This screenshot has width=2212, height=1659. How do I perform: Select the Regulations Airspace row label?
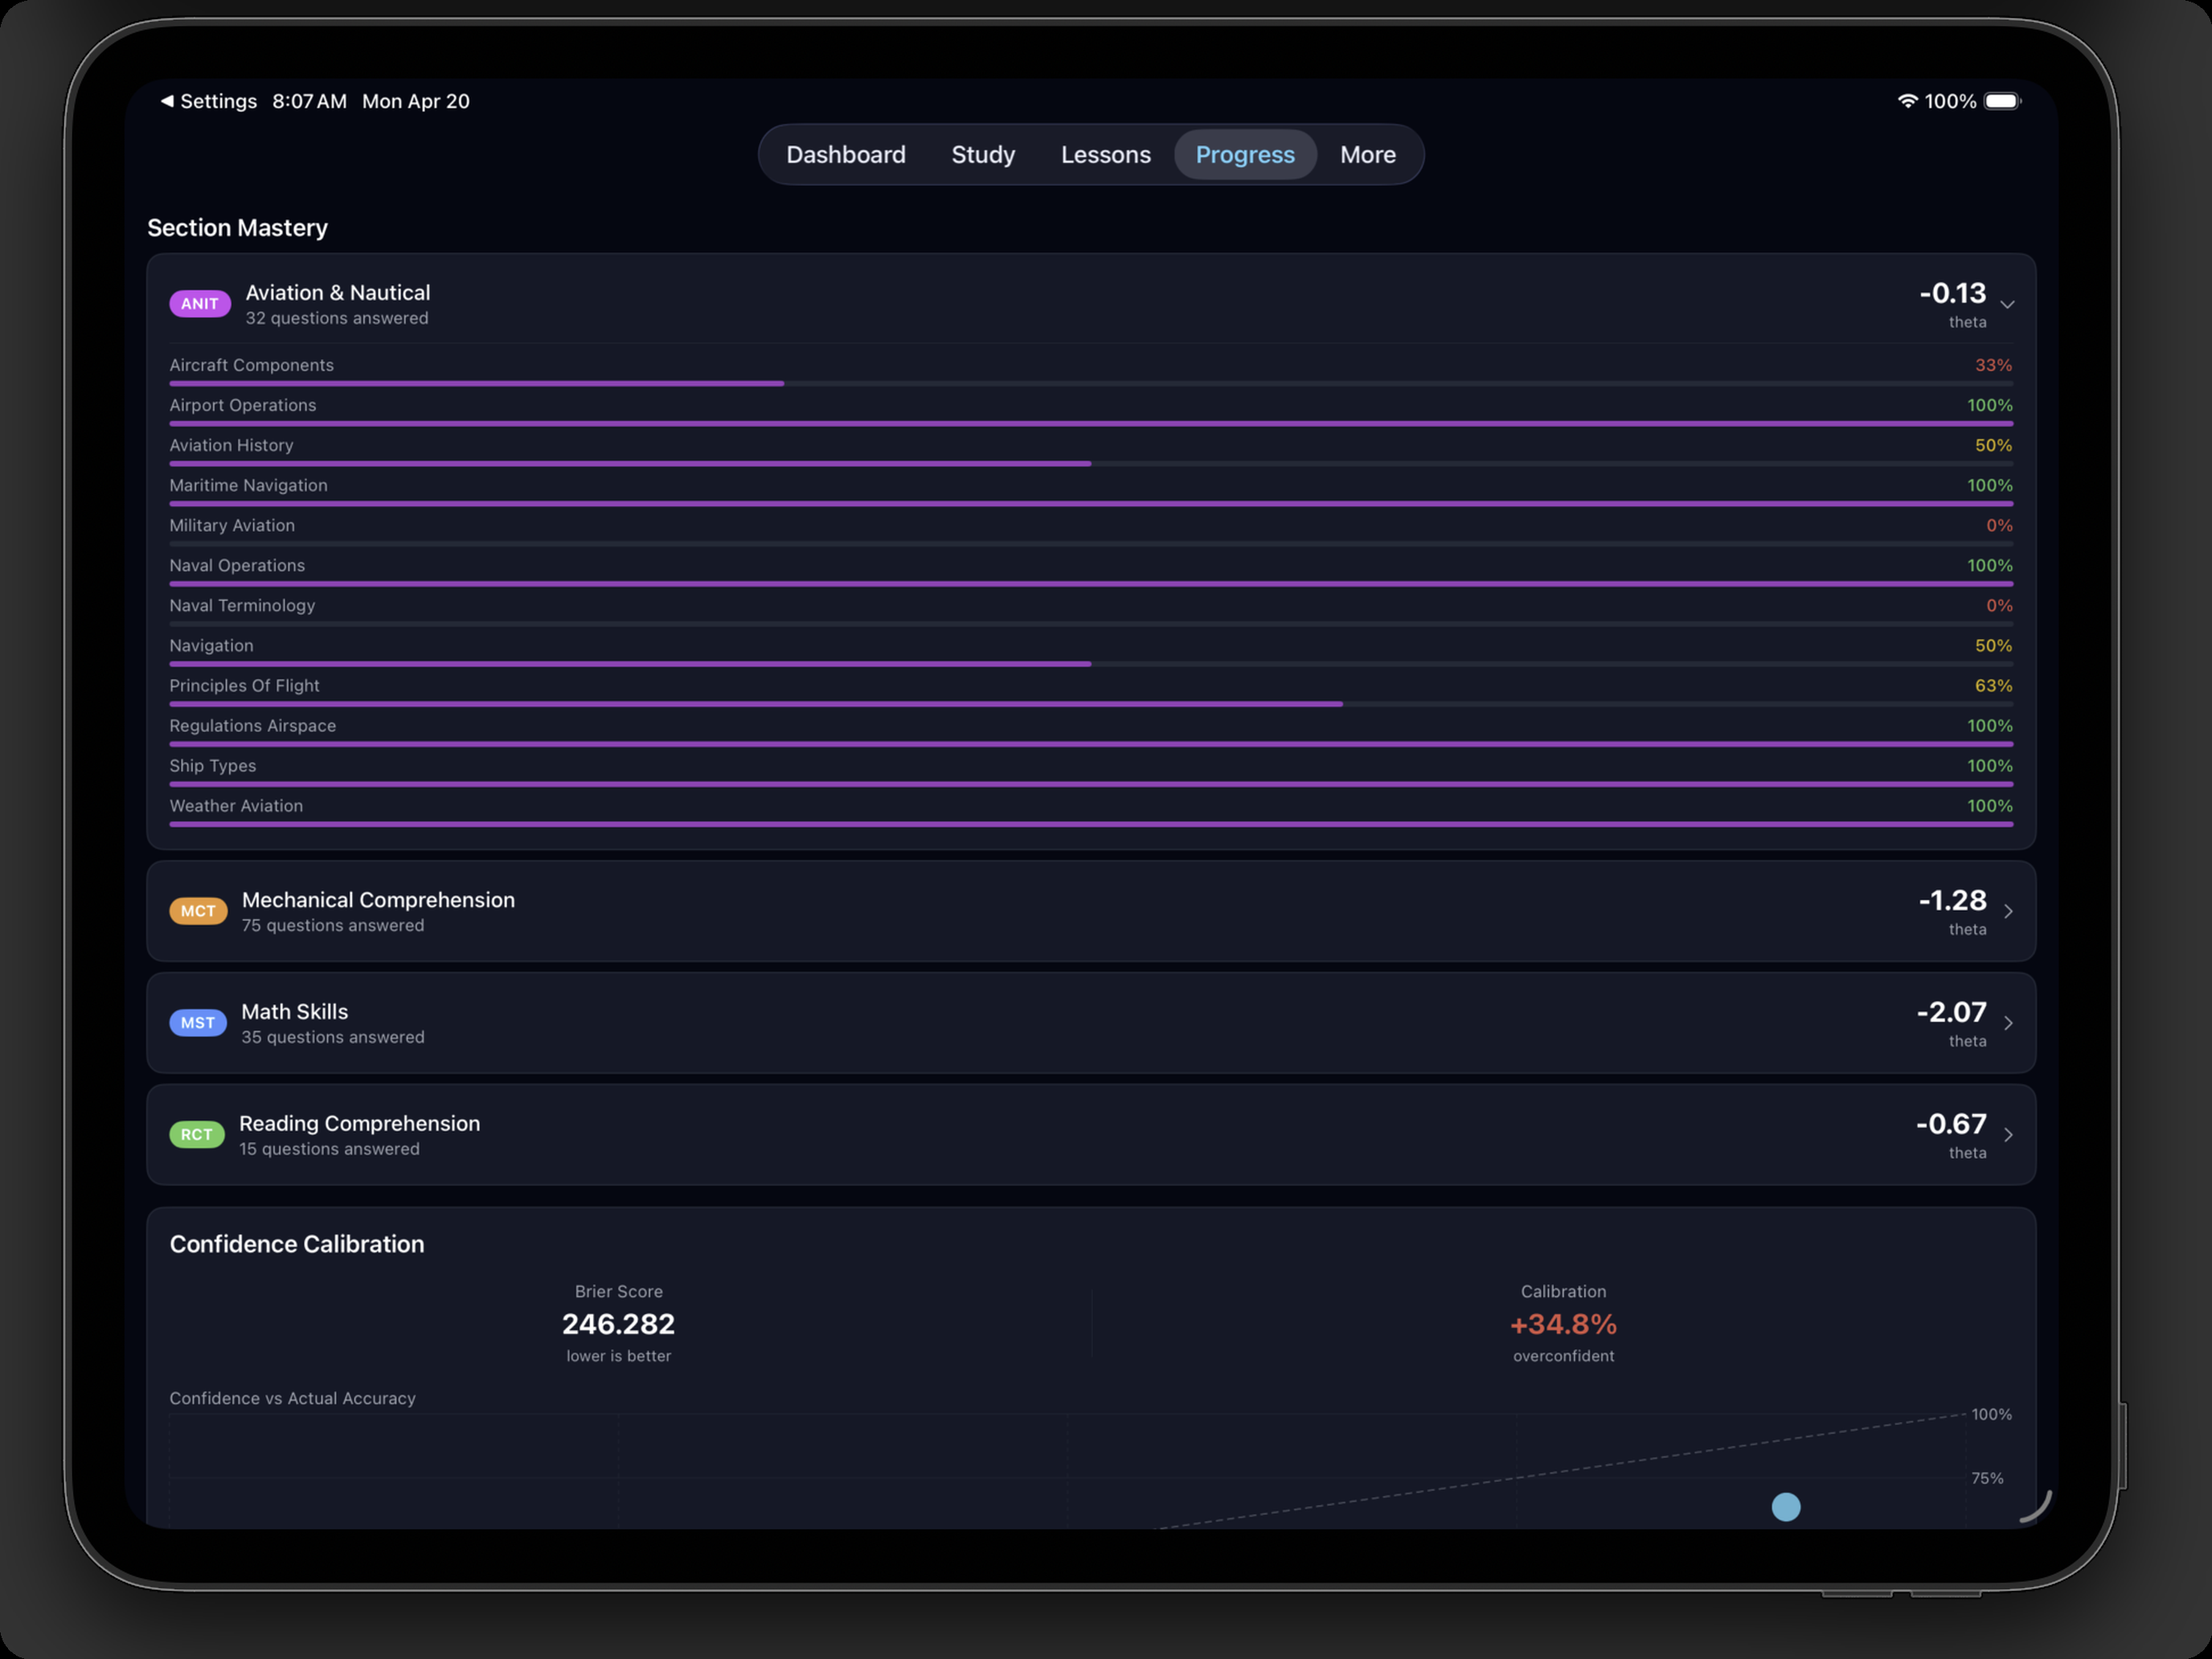point(252,725)
